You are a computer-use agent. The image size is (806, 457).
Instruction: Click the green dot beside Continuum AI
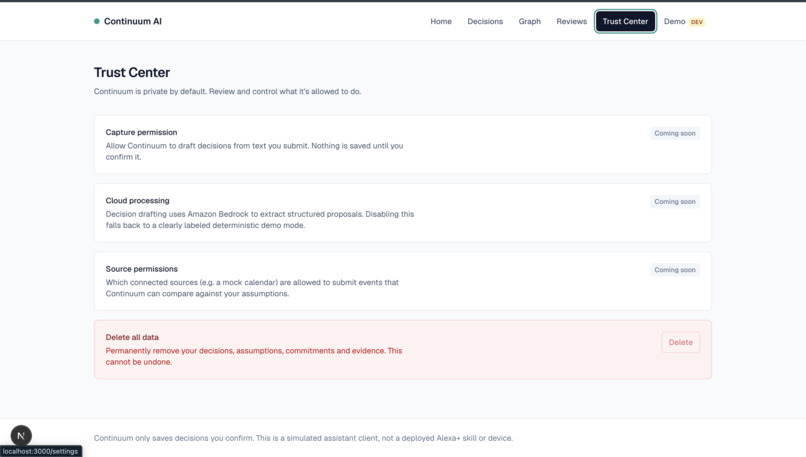point(97,21)
